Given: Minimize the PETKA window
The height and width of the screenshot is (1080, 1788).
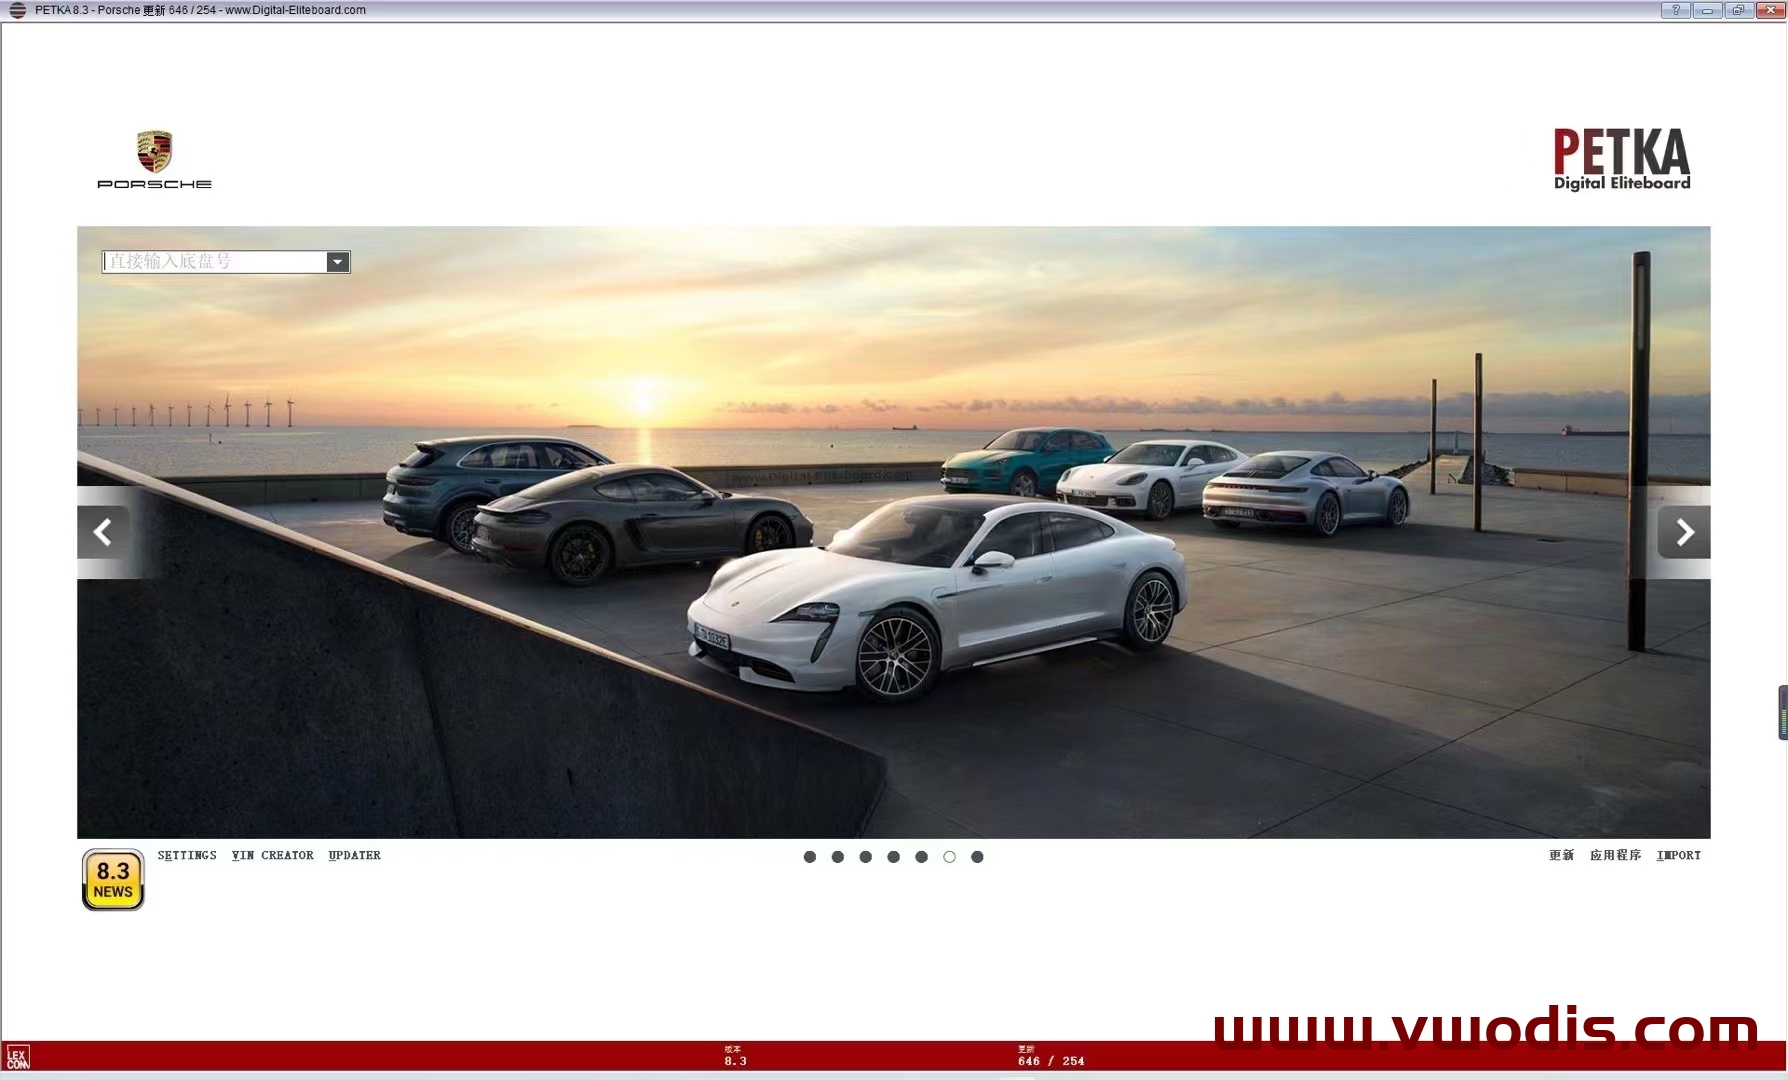Looking at the screenshot, I should point(1707,10).
